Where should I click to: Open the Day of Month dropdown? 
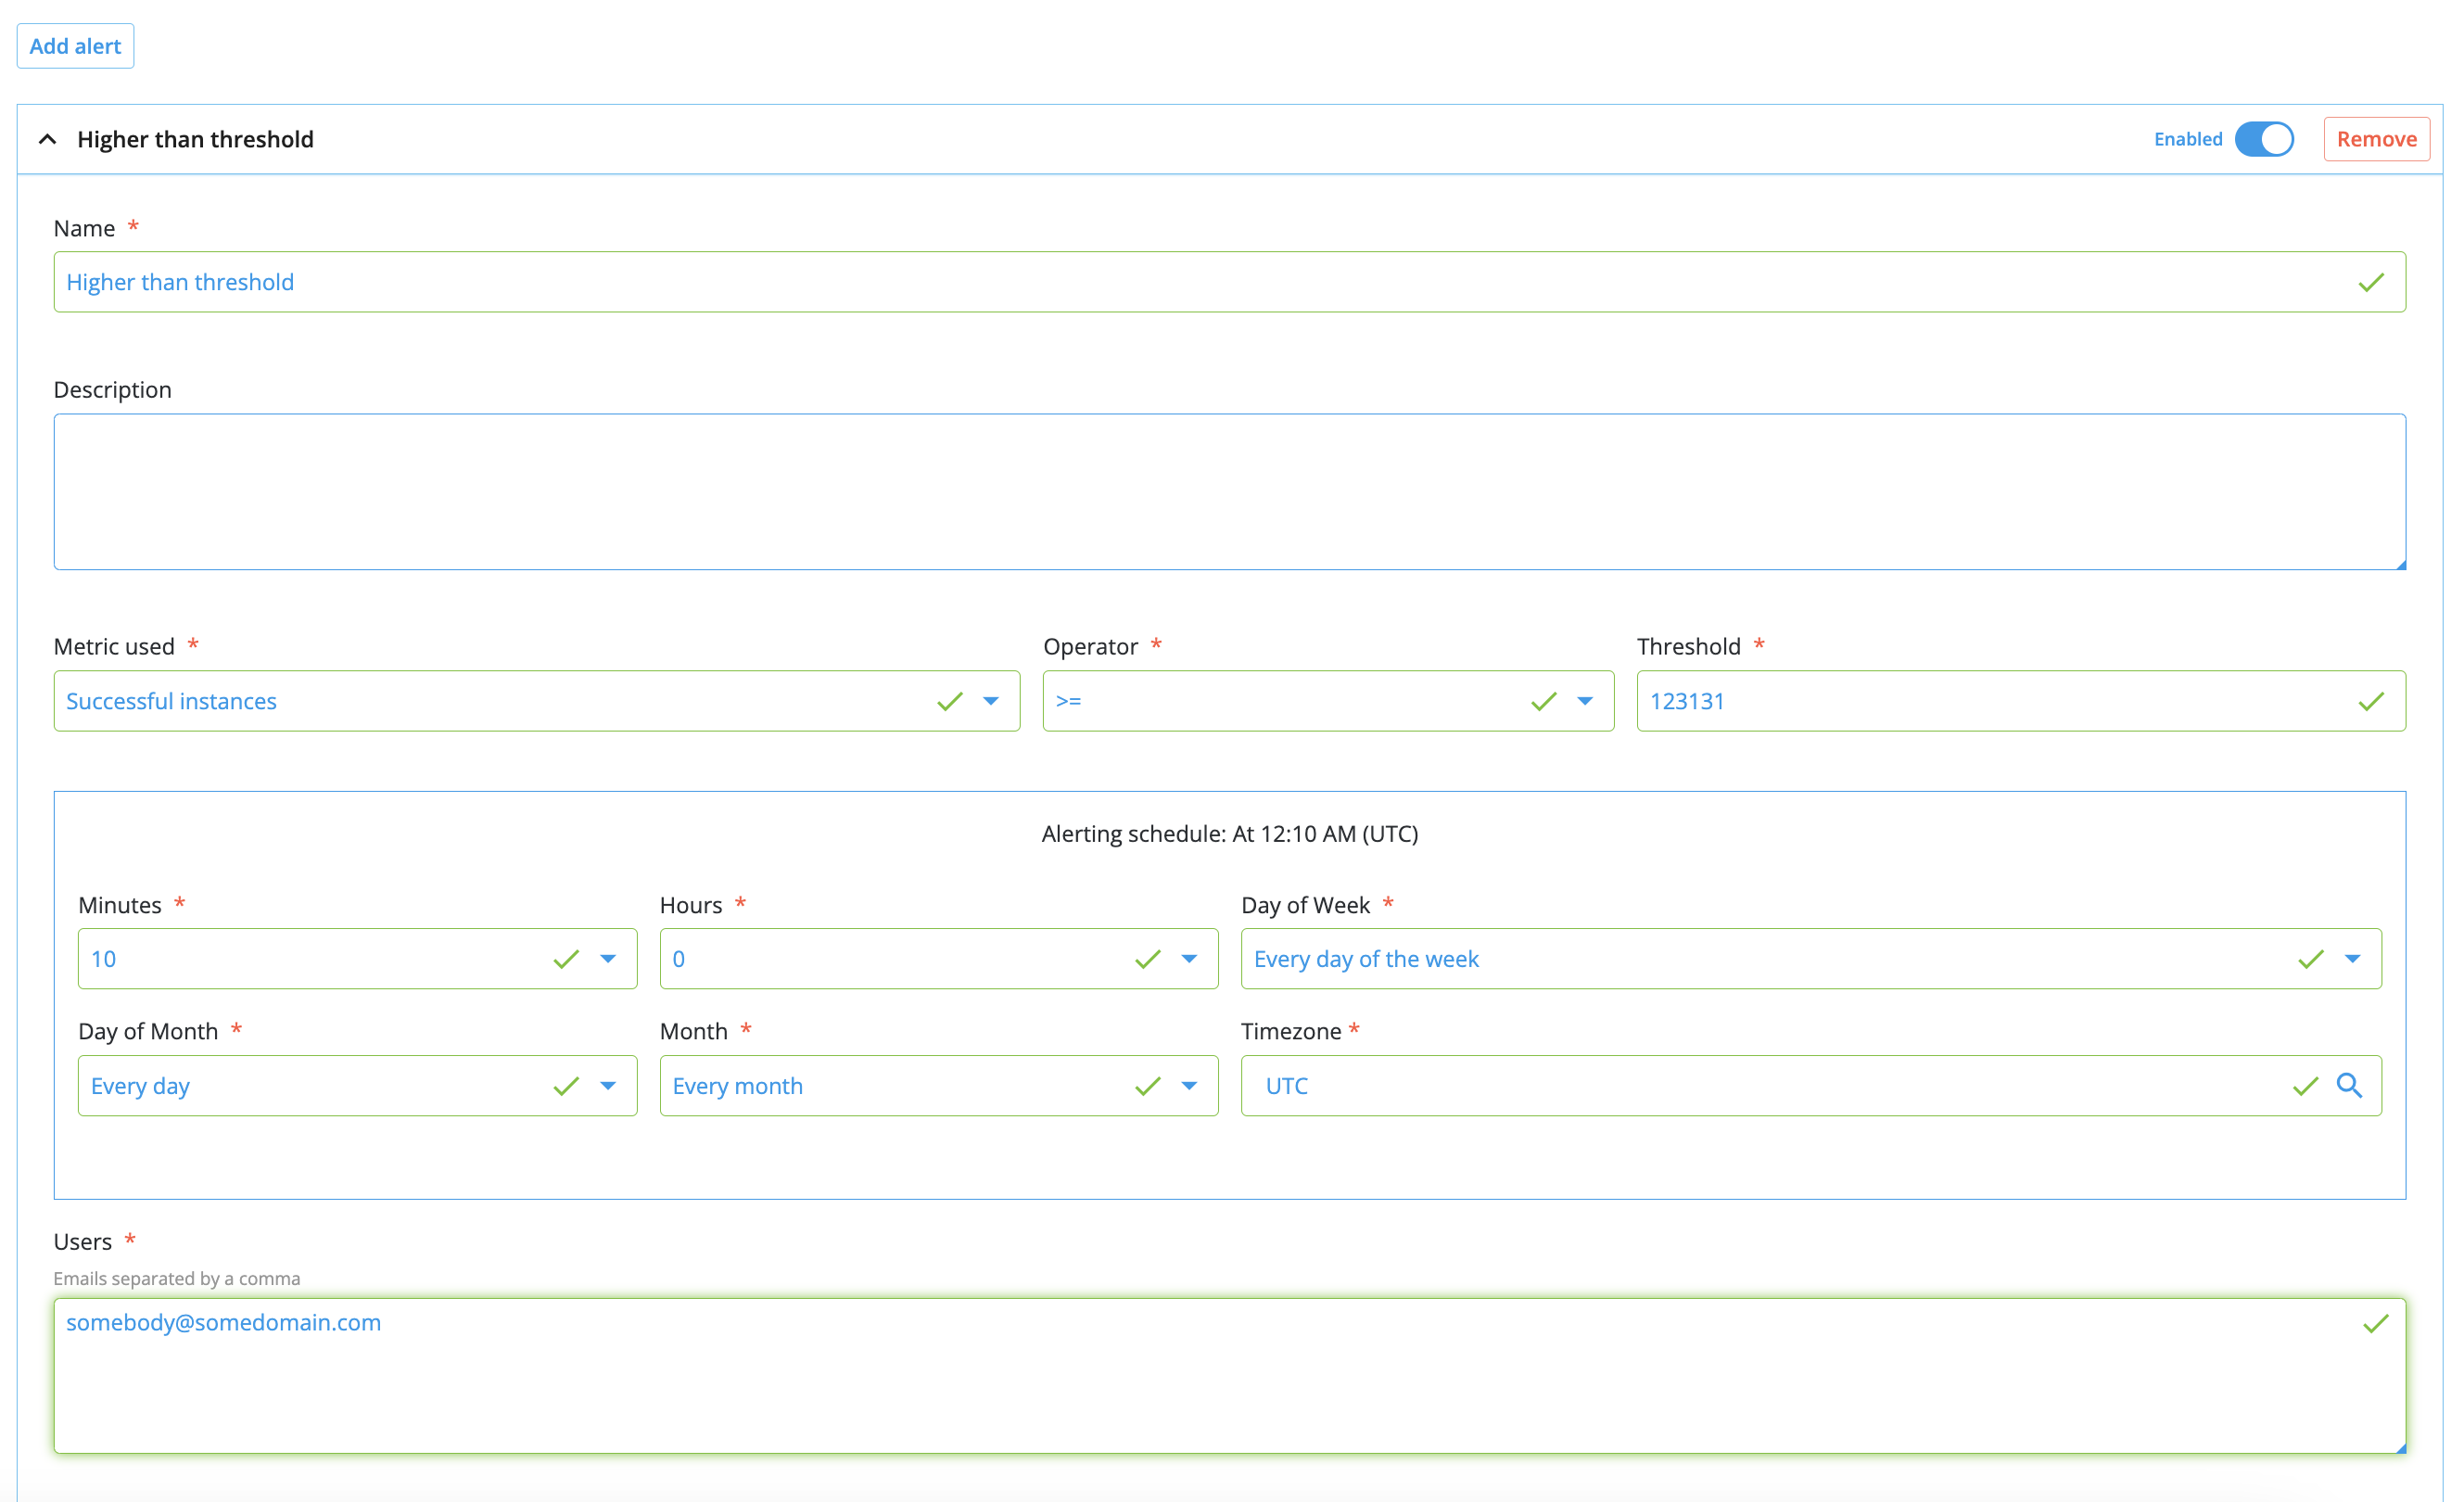607,1086
